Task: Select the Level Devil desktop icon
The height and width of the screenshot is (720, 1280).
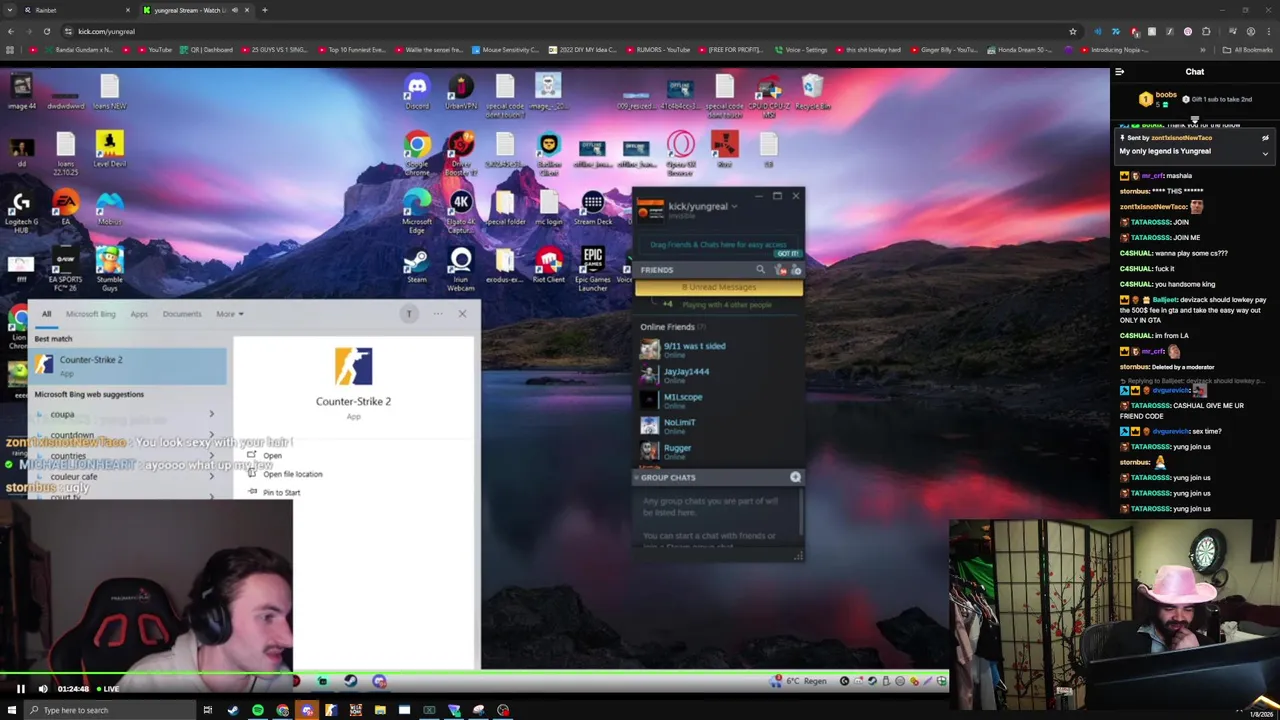Action: 110,150
